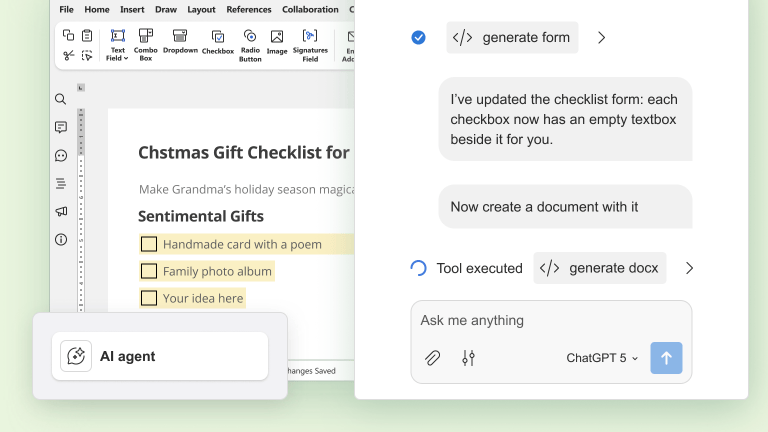Image resolution: width=768 pixels, height=432 pixels.
Task: Insert a Combo Box form element
Action: [x=145, y=45]
